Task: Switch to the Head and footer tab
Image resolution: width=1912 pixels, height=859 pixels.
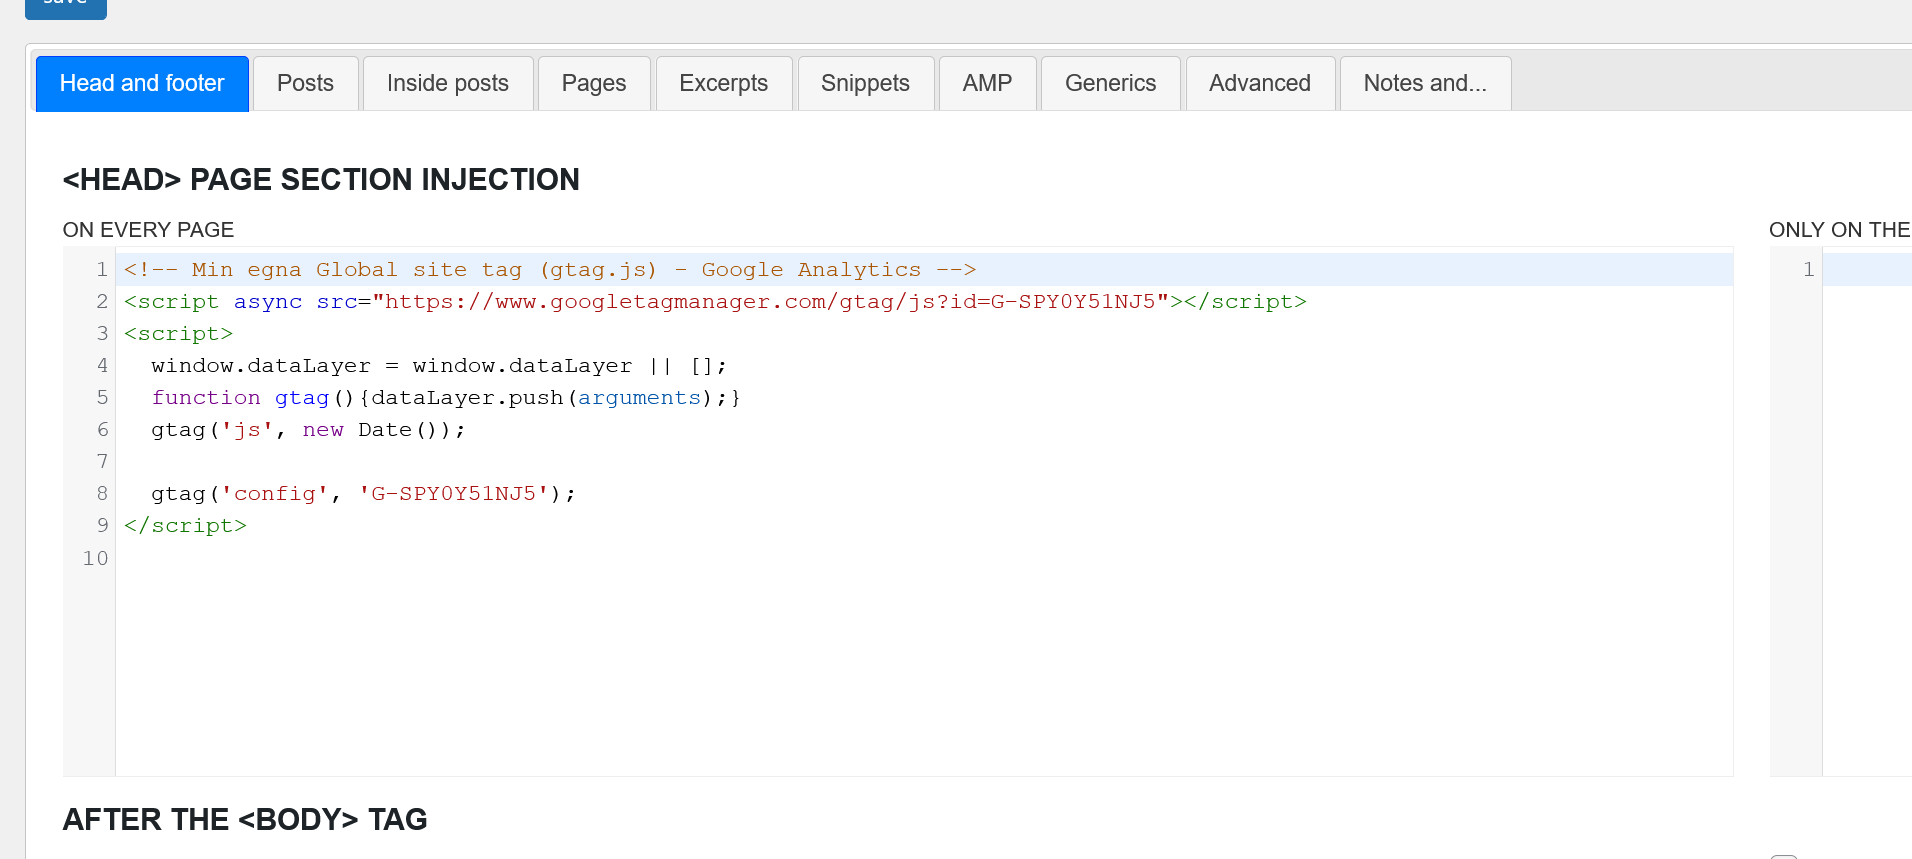Action: tap(142, 83)
